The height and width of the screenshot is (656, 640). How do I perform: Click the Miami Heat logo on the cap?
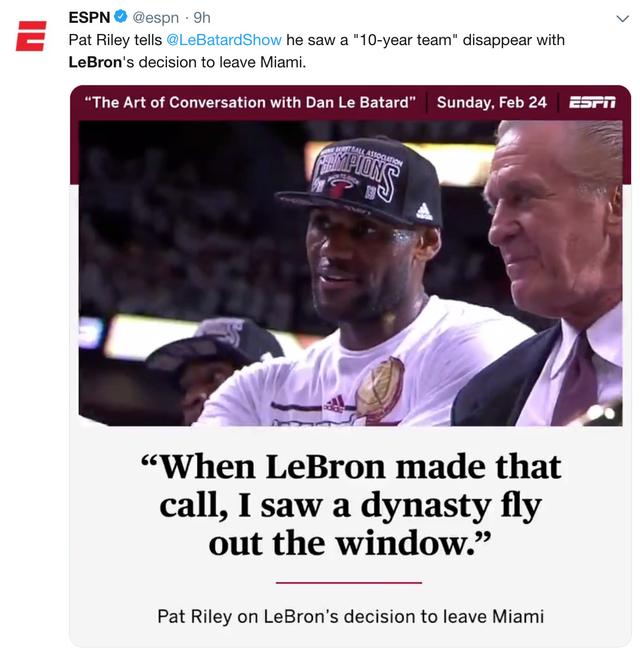340,188
